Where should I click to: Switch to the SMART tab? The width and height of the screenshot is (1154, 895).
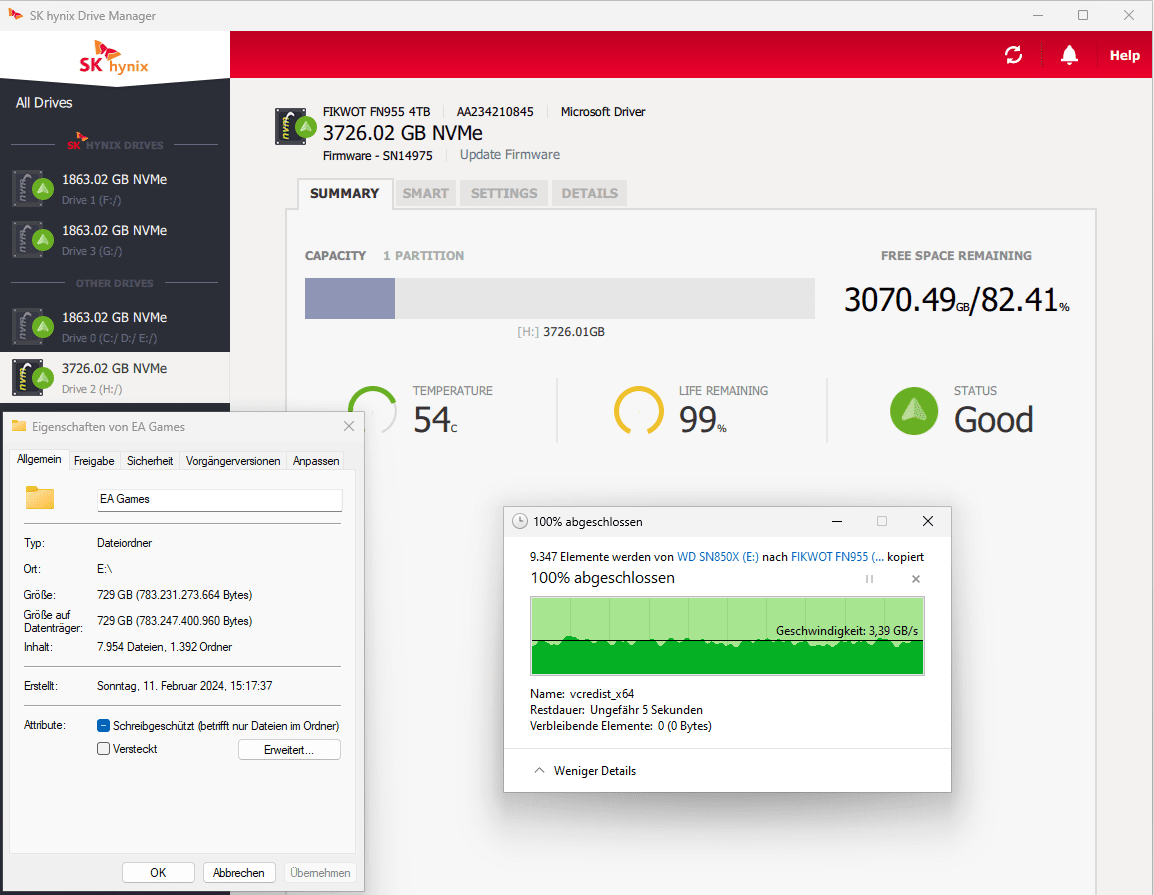pyautogui.click(x=425, y=194)
